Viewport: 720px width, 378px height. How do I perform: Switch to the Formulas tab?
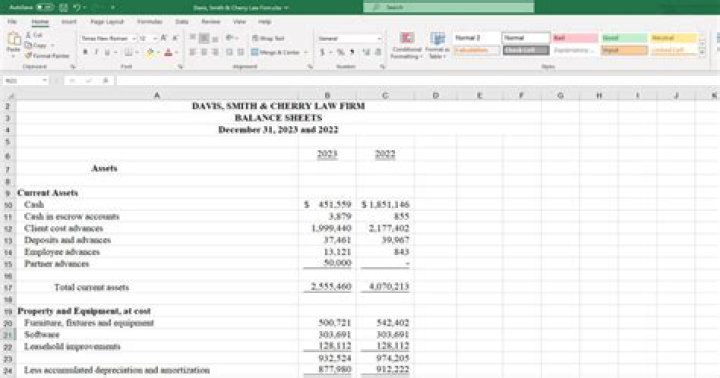150,22
